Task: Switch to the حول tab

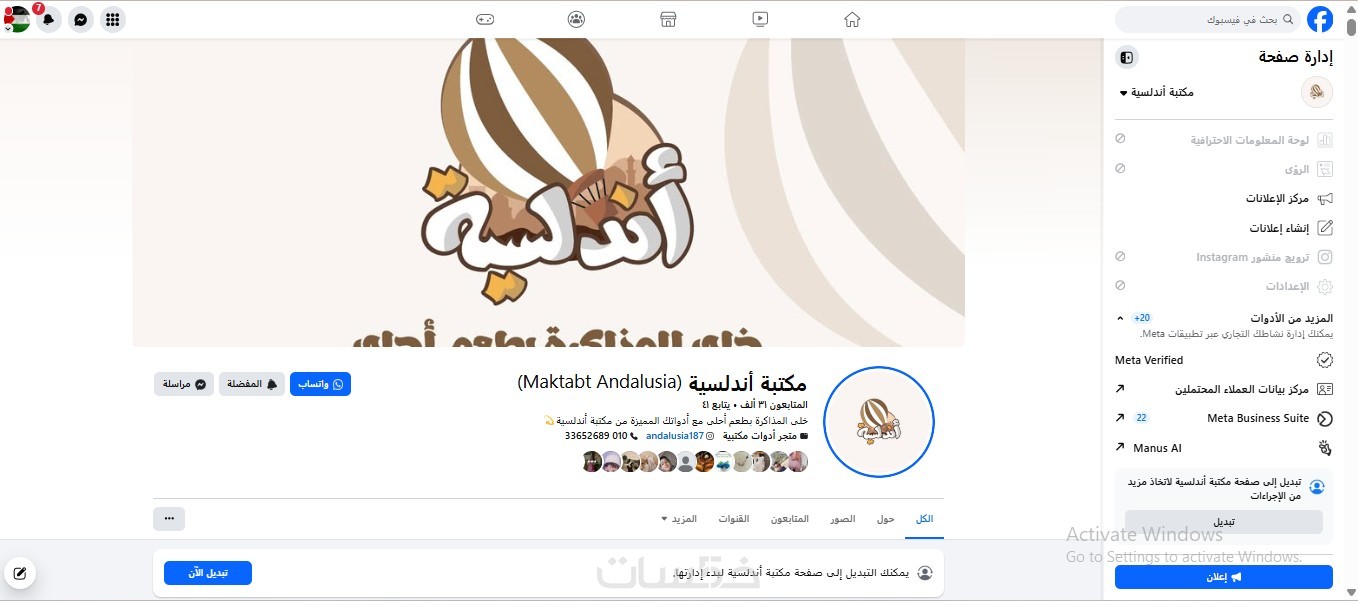Action: [x=886, y=519]
